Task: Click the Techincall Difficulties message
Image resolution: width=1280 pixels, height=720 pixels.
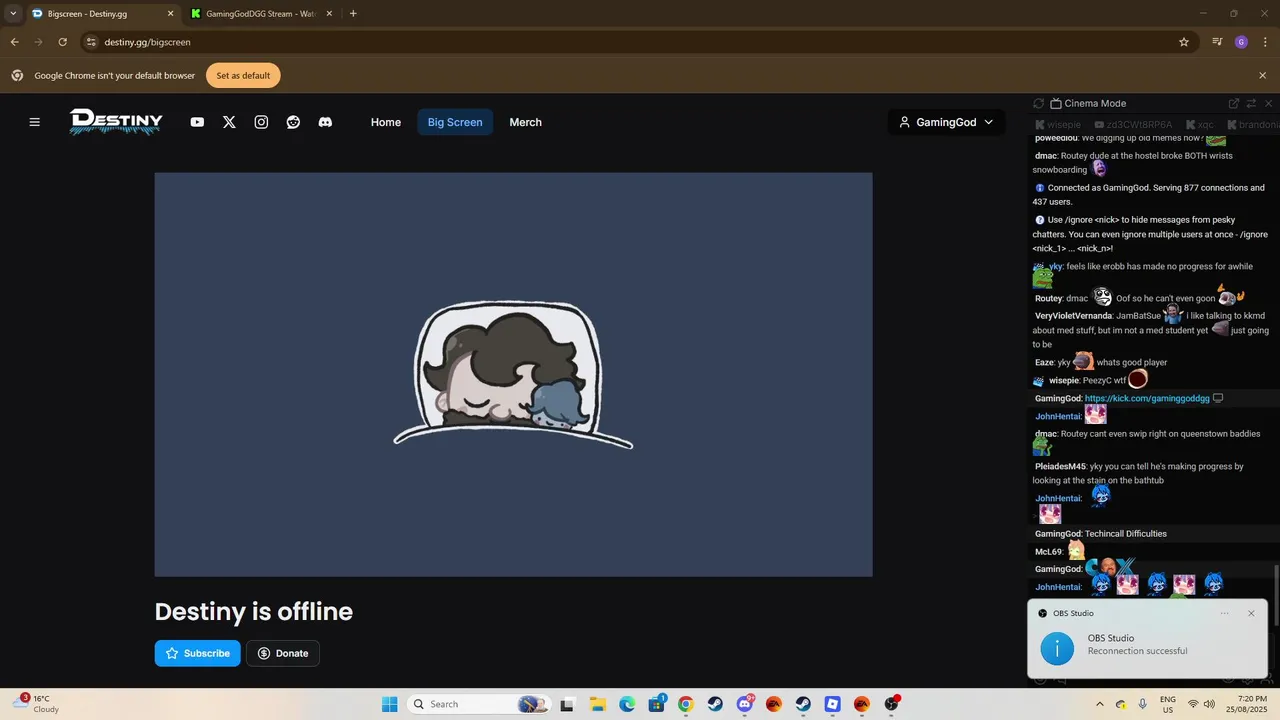Action: 1126,534
